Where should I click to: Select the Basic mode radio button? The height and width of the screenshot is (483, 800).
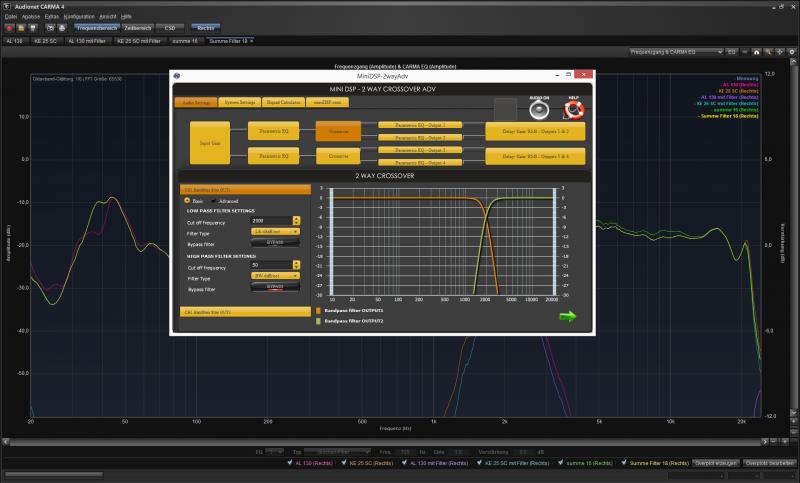tap(187, 200)
